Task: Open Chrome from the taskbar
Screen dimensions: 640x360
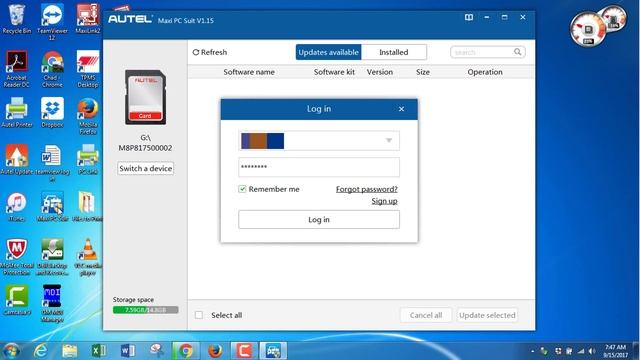Action: [x=186, y=351]
